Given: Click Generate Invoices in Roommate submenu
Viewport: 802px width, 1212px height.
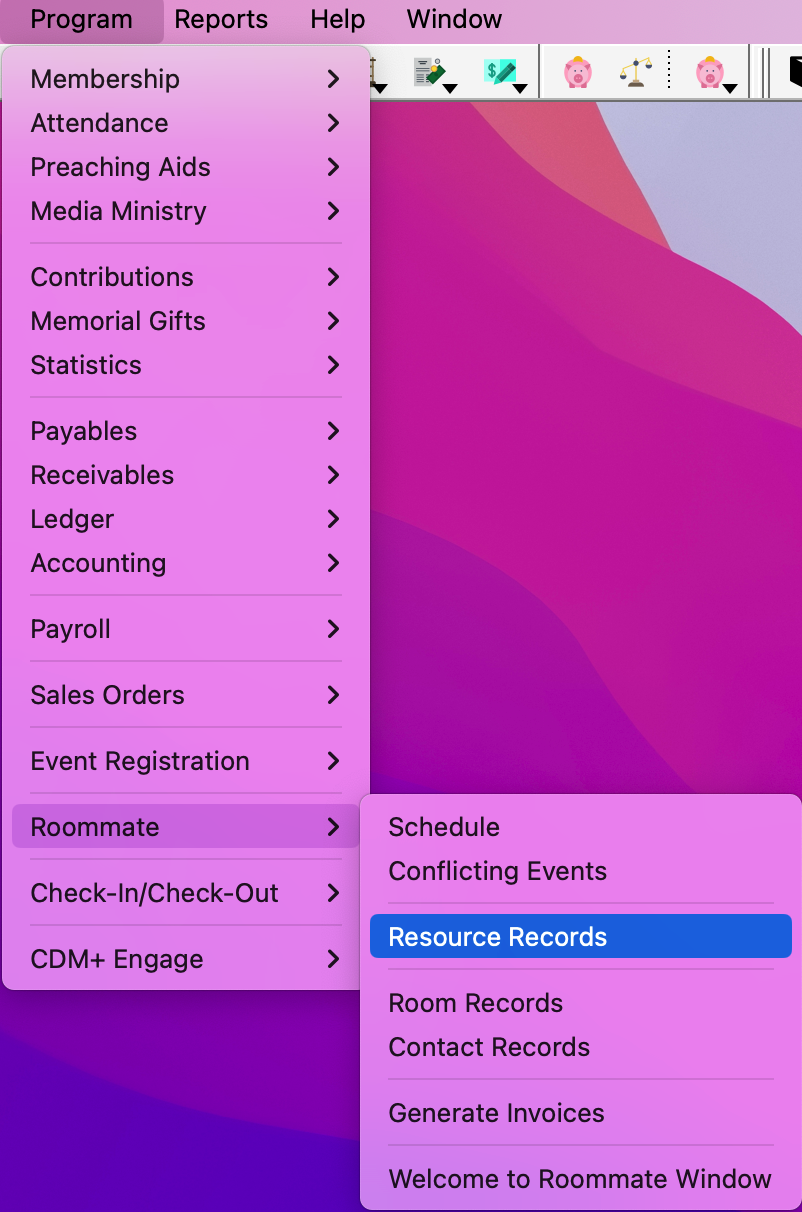Looking at the screenshot, I should click(496, 1113).
